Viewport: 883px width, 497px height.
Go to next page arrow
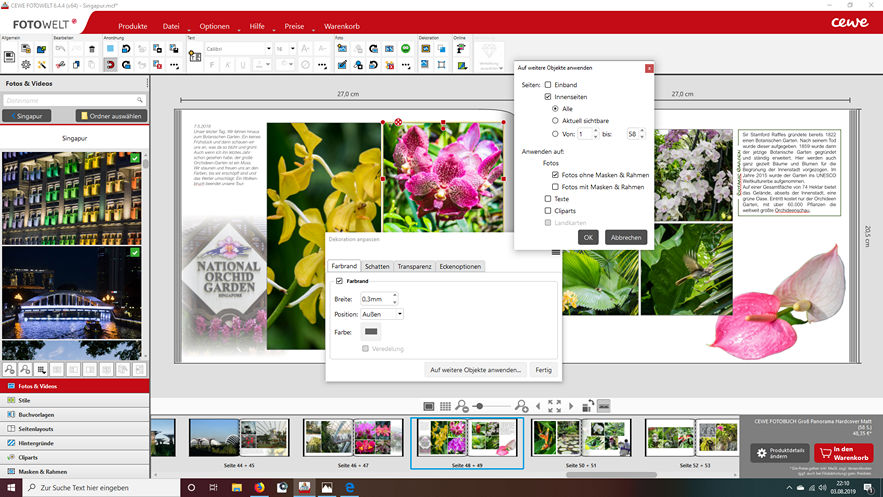[x=571, y=407]
